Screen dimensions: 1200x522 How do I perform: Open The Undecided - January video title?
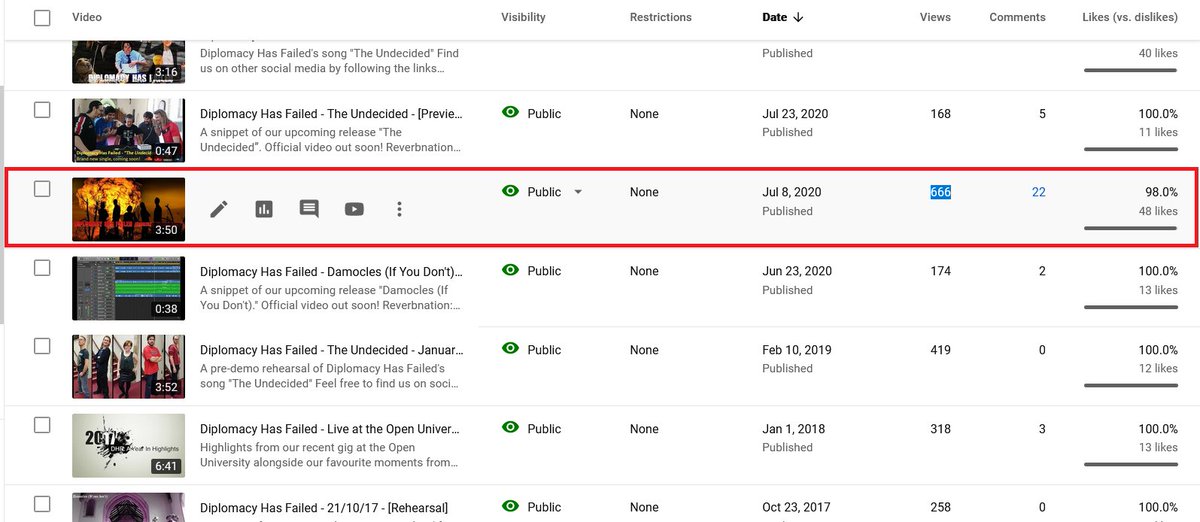tap(331, 350)
